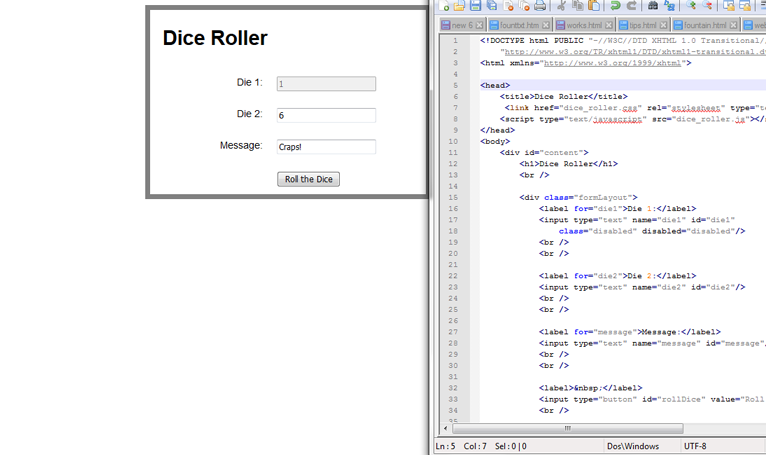Viewport: 766px width, 455px height.
Task: Click the horizontal scrollbar in the editor
Action: click(570, 428)
